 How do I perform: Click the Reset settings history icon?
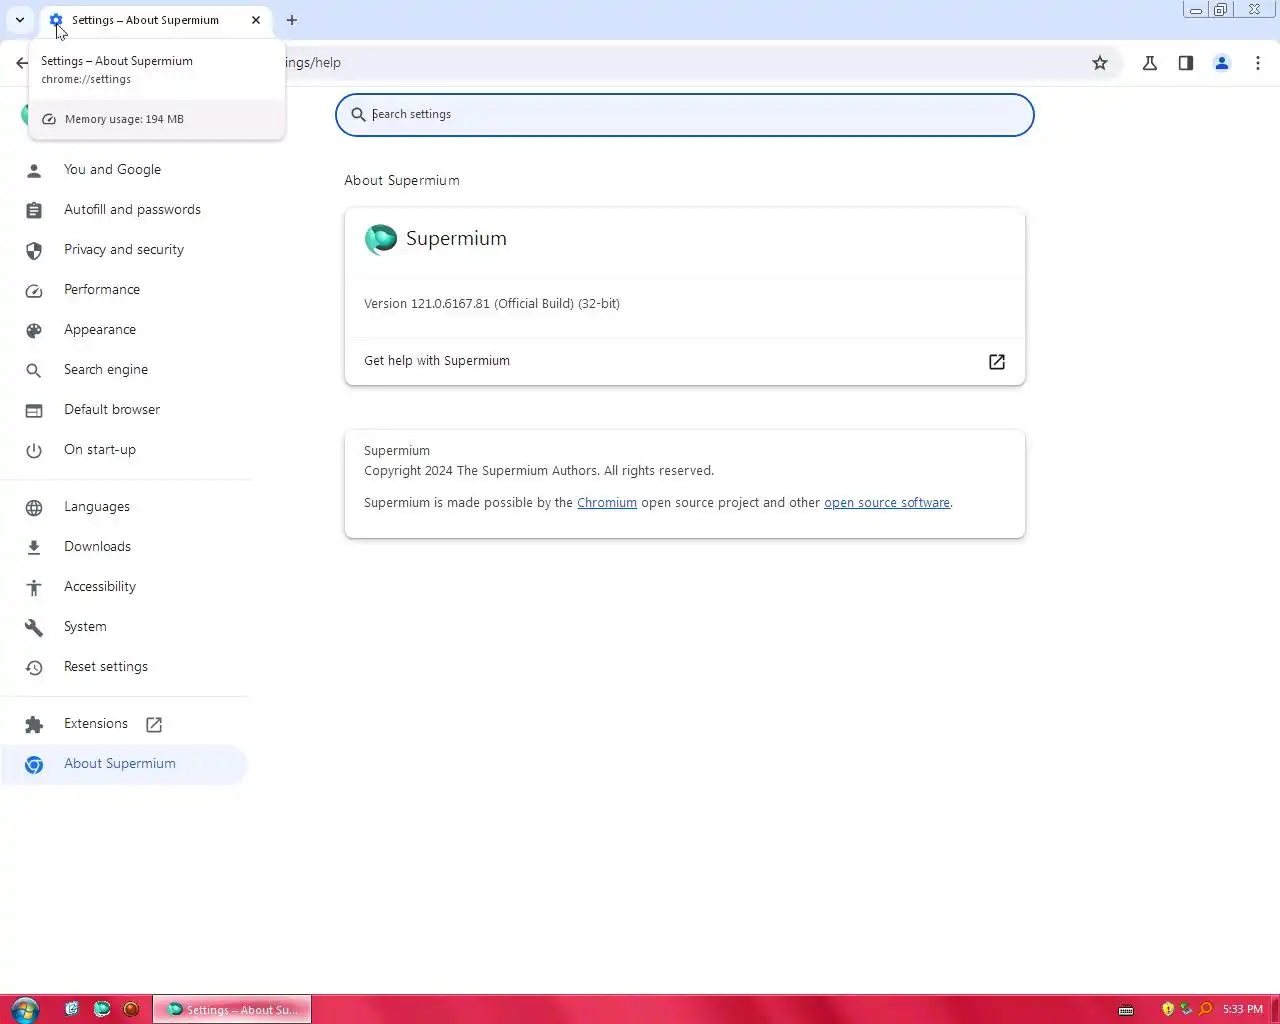[x=34, y=668]
